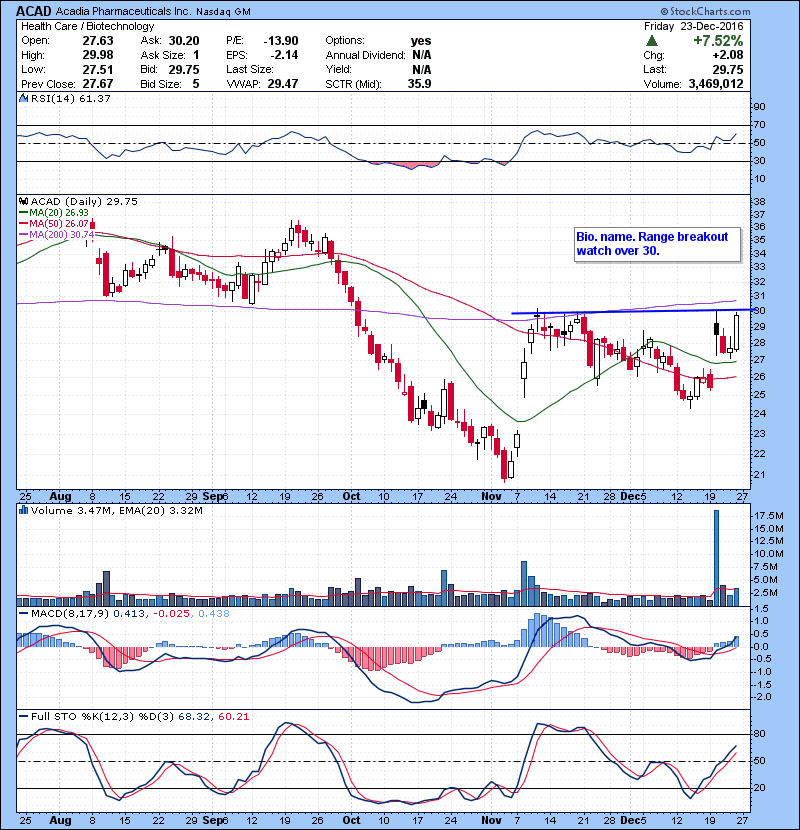Screen dimensions: 800x830
Task: Click the Open value 27.63
Action: [x=98, y=41]
